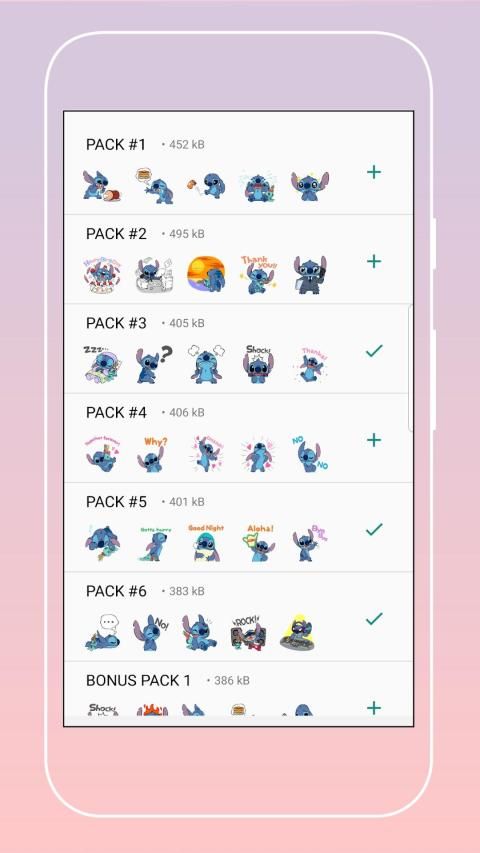Tap the question mark sticker in PACK #3

pos(154,363)
